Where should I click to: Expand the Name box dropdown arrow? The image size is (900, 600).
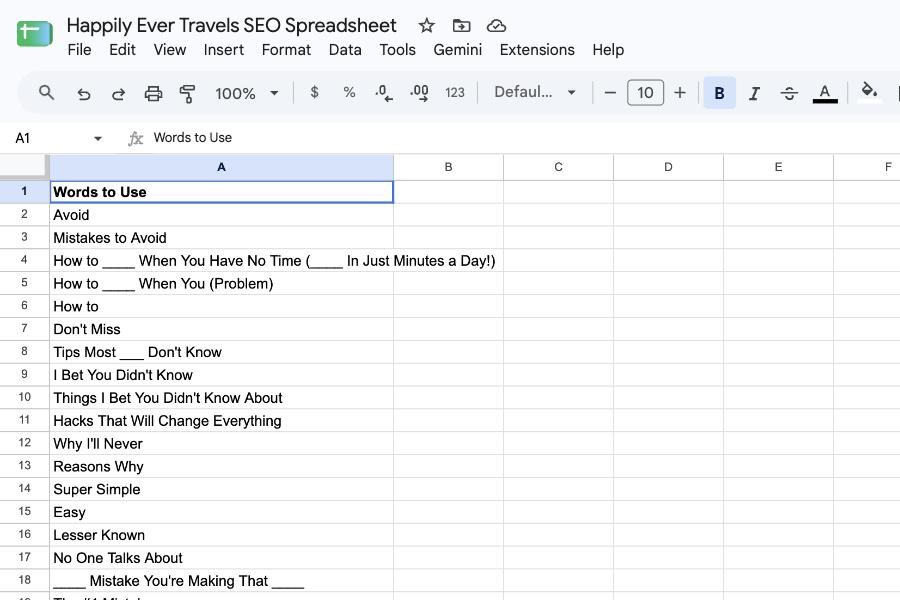click(98, 138)
